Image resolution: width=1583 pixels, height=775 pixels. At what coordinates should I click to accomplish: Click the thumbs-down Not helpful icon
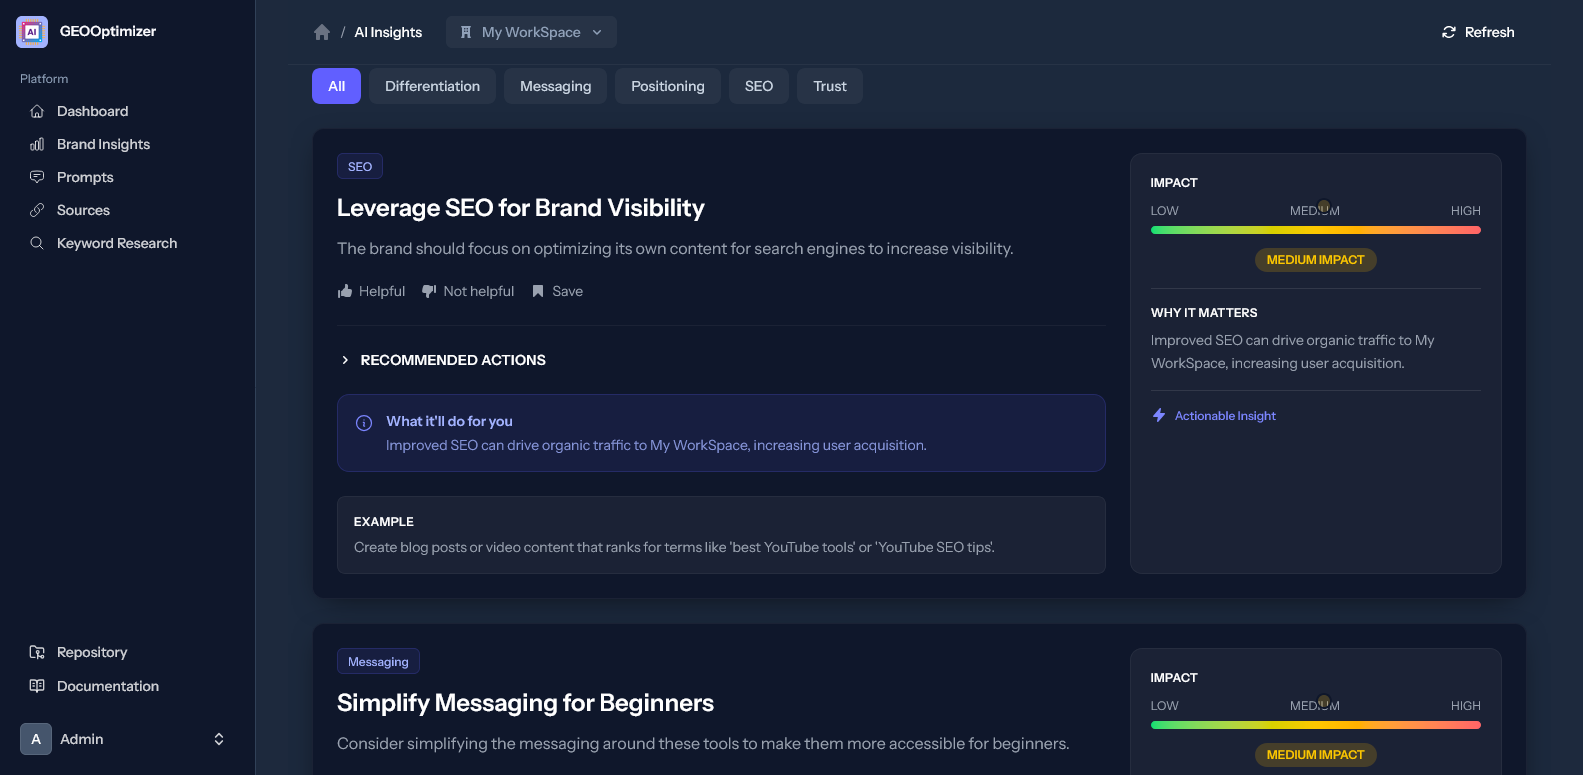[429, 291]
